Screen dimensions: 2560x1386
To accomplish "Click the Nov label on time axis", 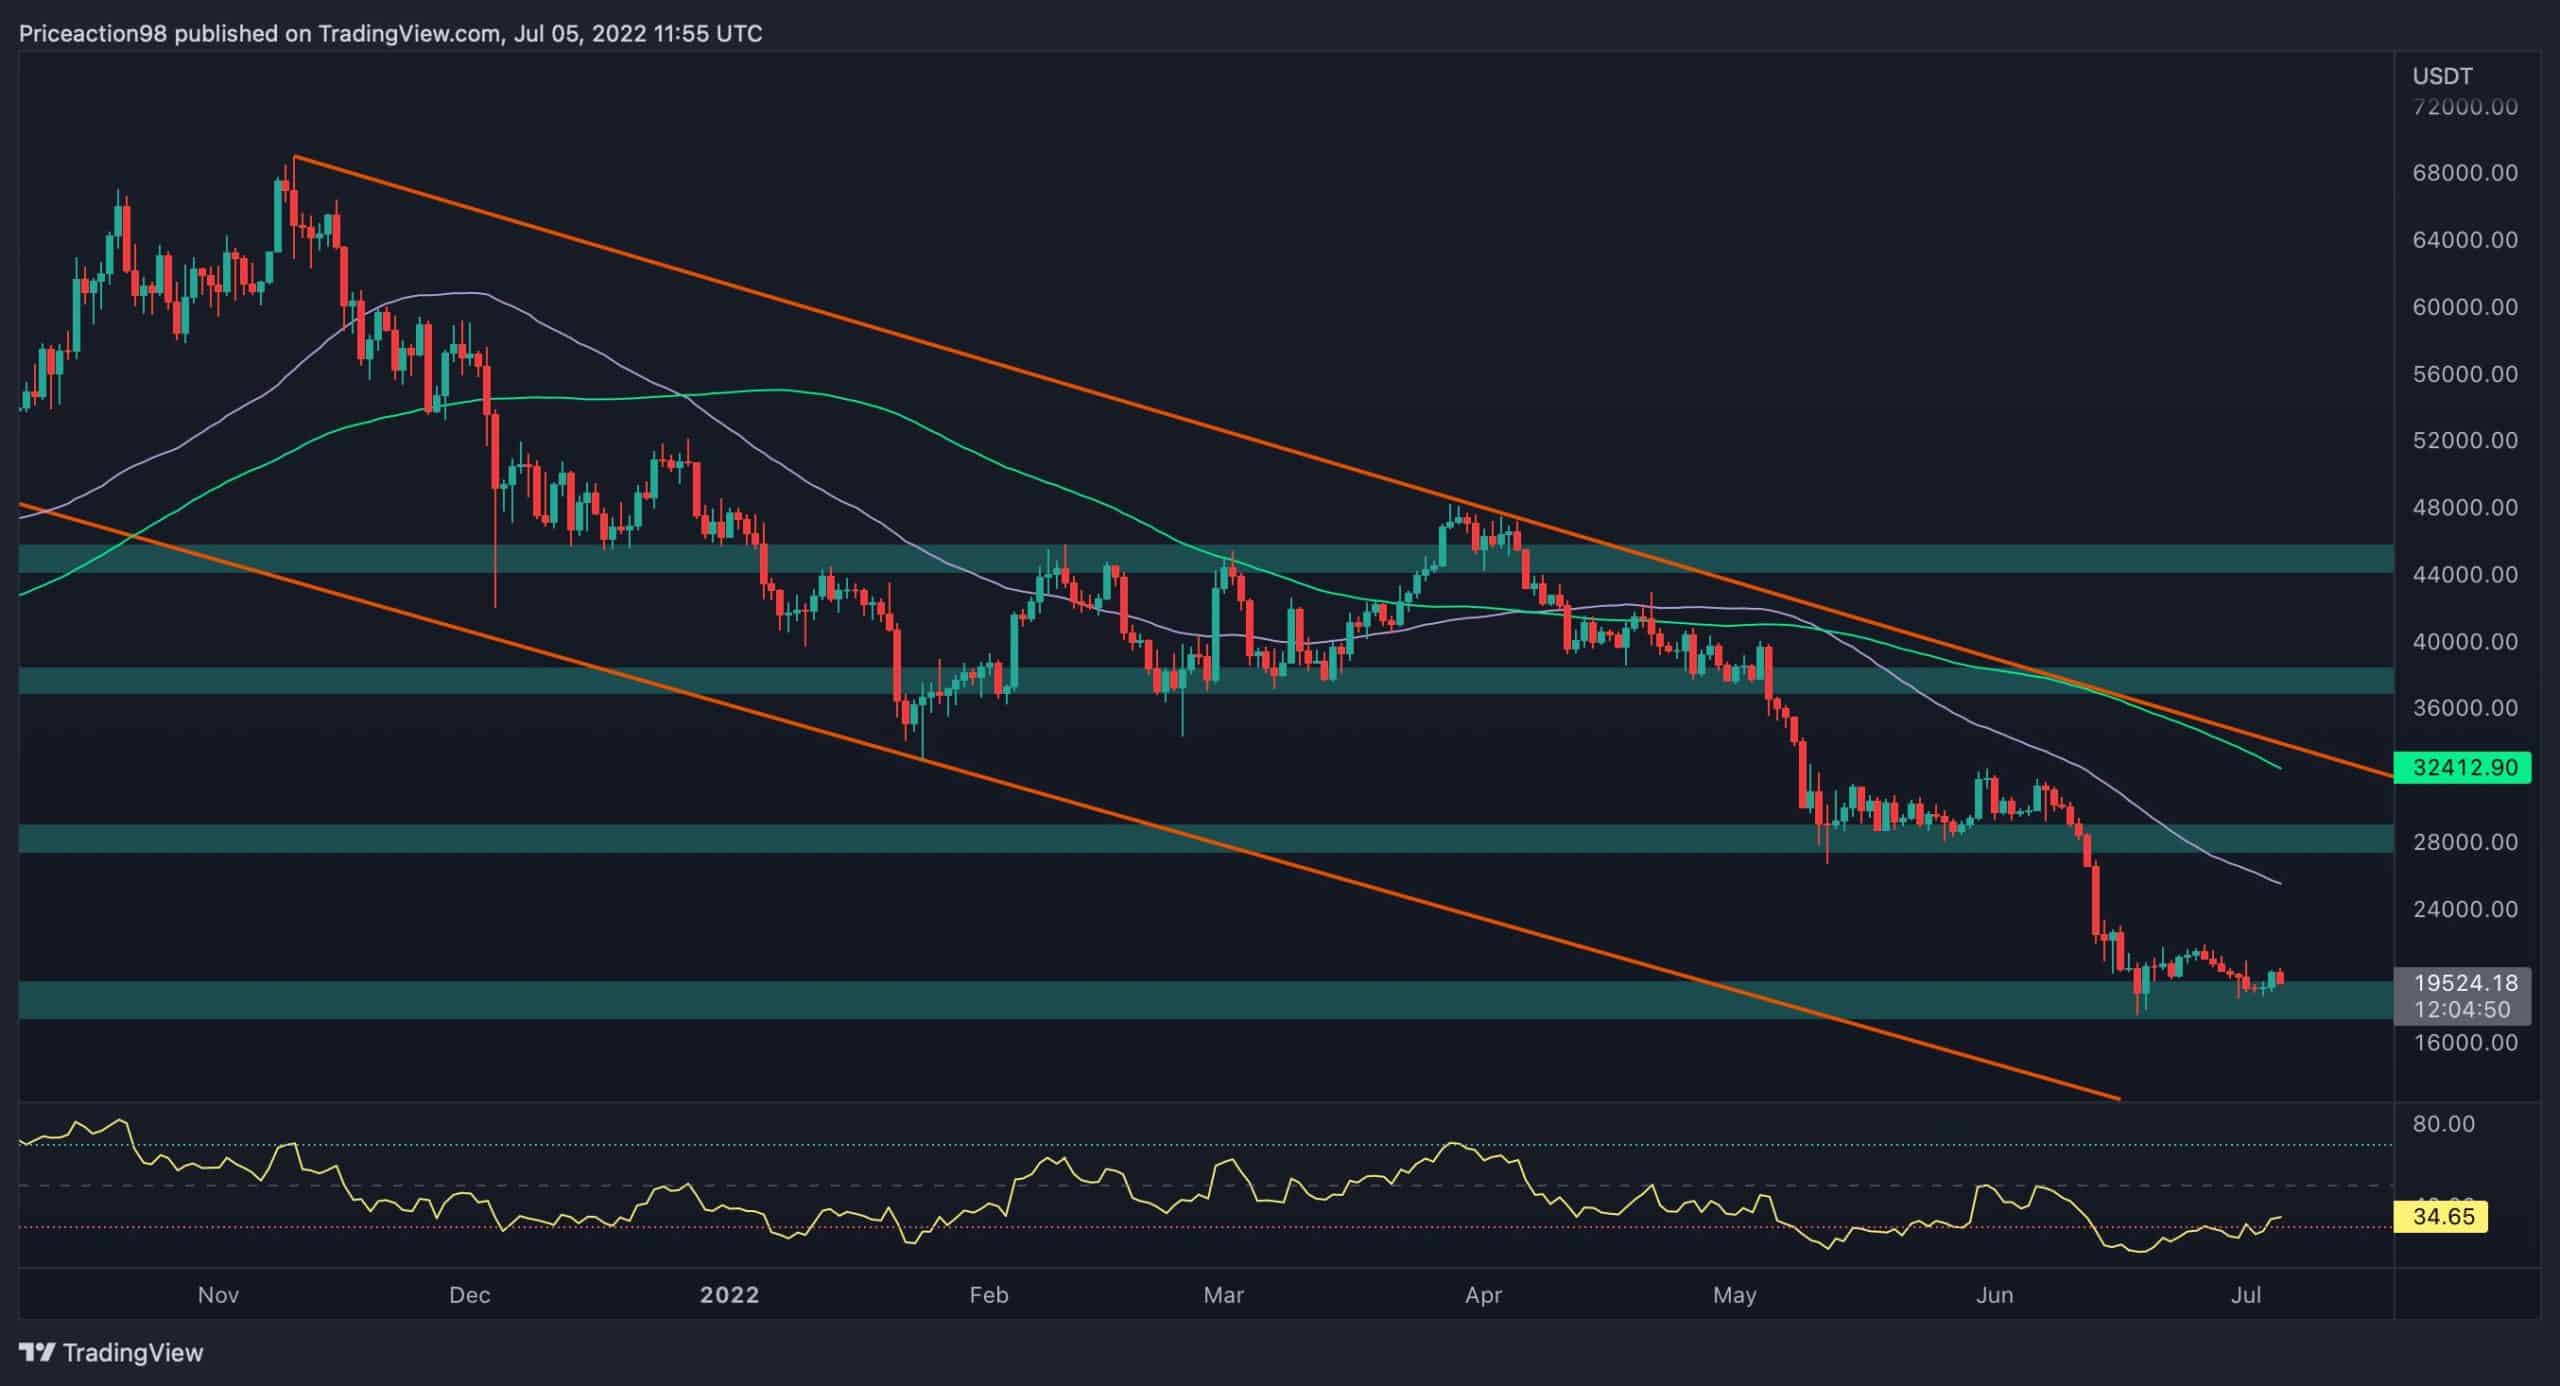I will 218,1295.
